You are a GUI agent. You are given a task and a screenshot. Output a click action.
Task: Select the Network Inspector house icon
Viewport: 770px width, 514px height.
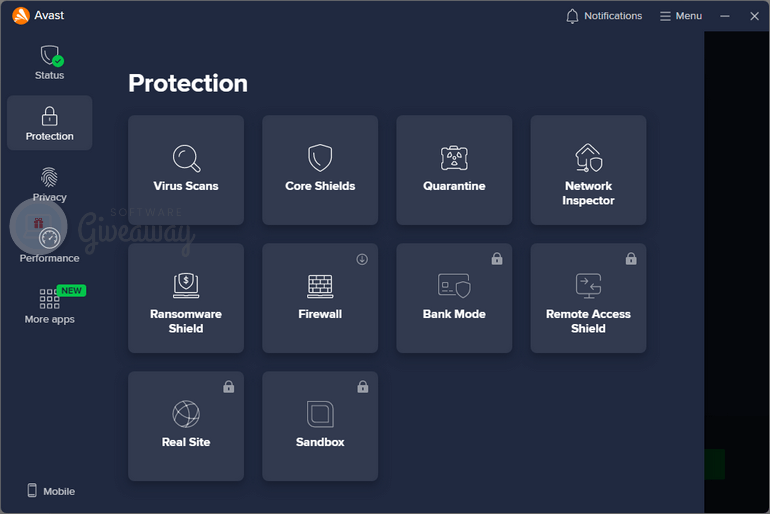[x=588, y=158]
